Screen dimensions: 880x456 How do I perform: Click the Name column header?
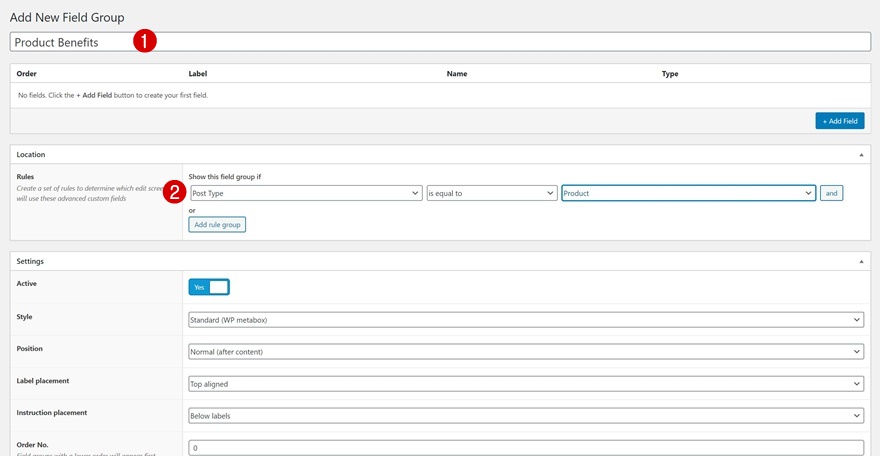pos(457,74)
